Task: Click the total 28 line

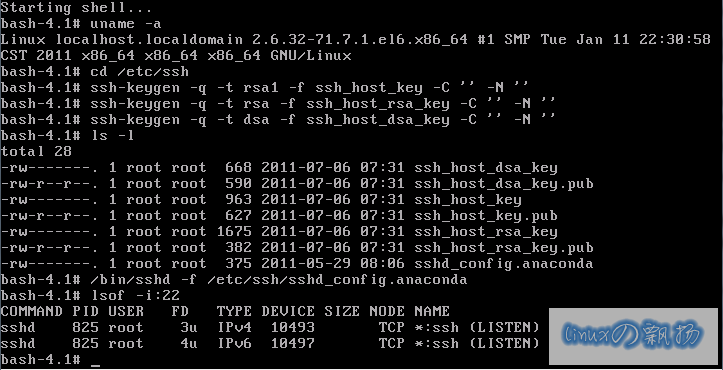Action: (36, 152)
